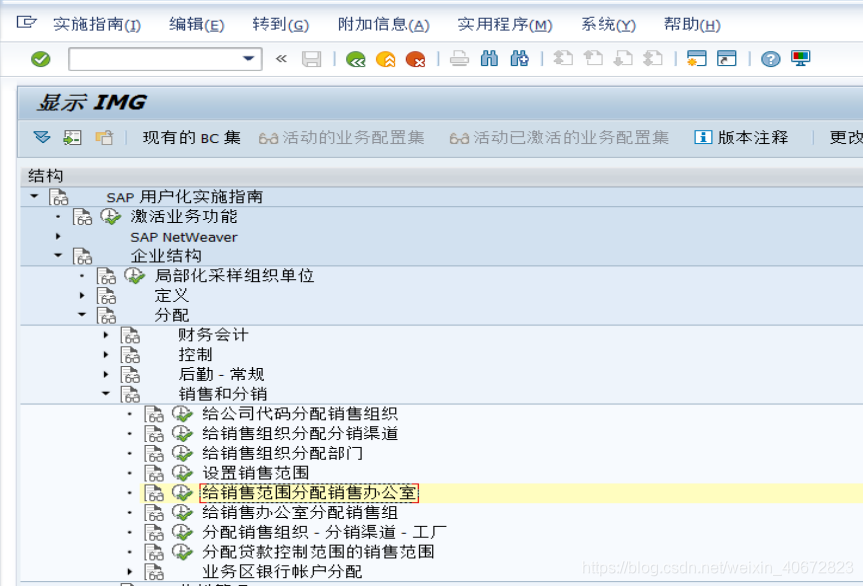Open the 附加信息 menu
This screenshot has width=863, height=586.
(x=383, y=24)
